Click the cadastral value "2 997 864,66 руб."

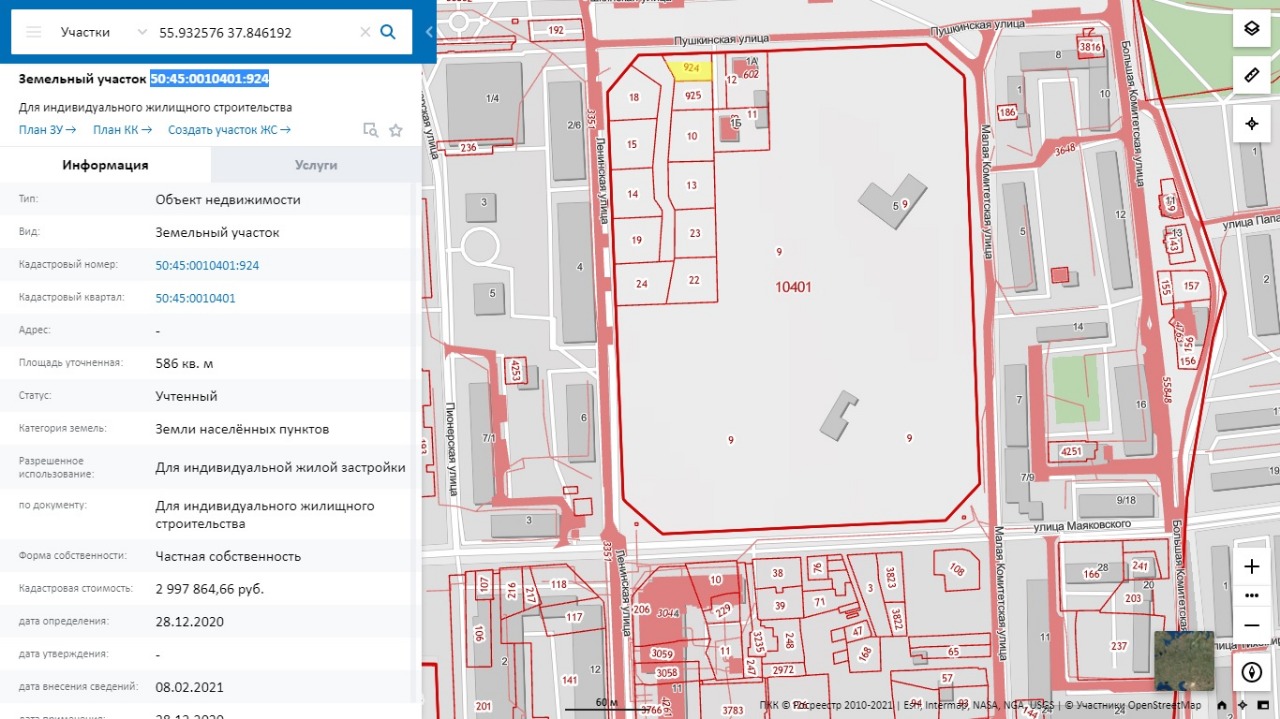pos(210,589)
